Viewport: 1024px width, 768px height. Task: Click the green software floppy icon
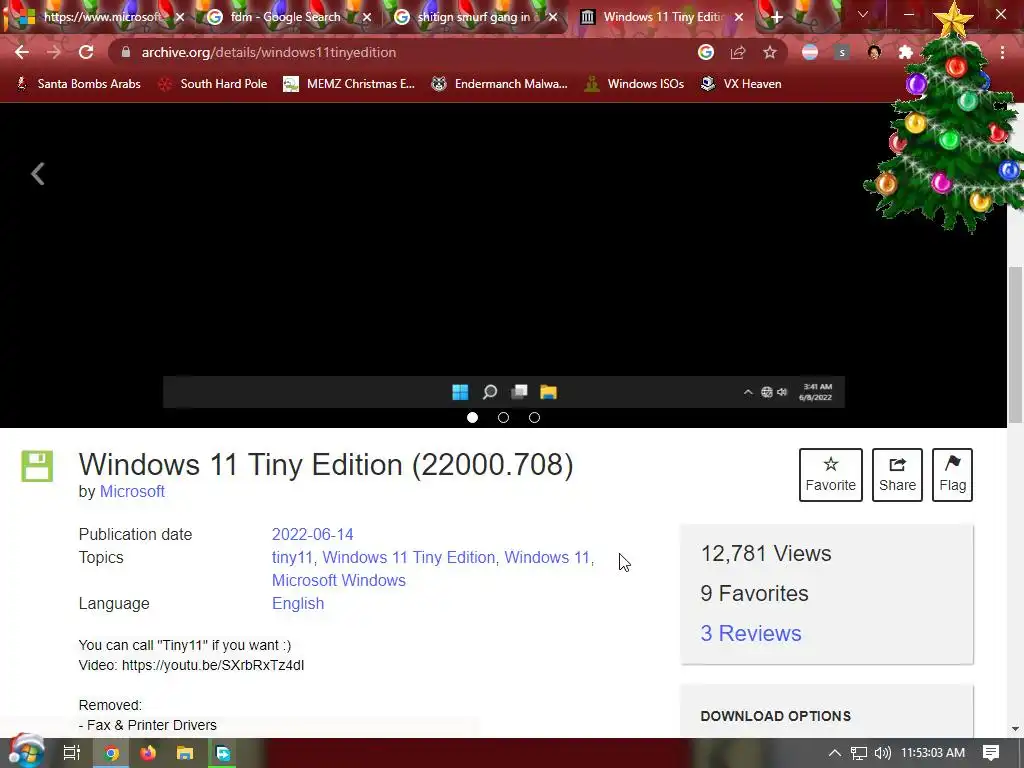coord(37,466)
